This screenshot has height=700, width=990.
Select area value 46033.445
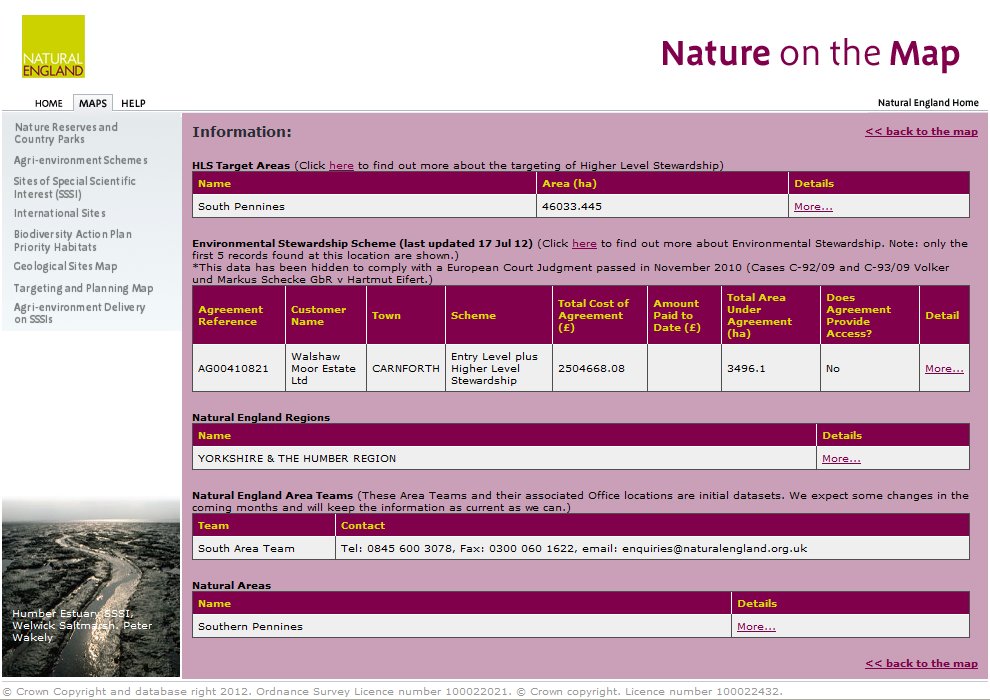(662, 206)
